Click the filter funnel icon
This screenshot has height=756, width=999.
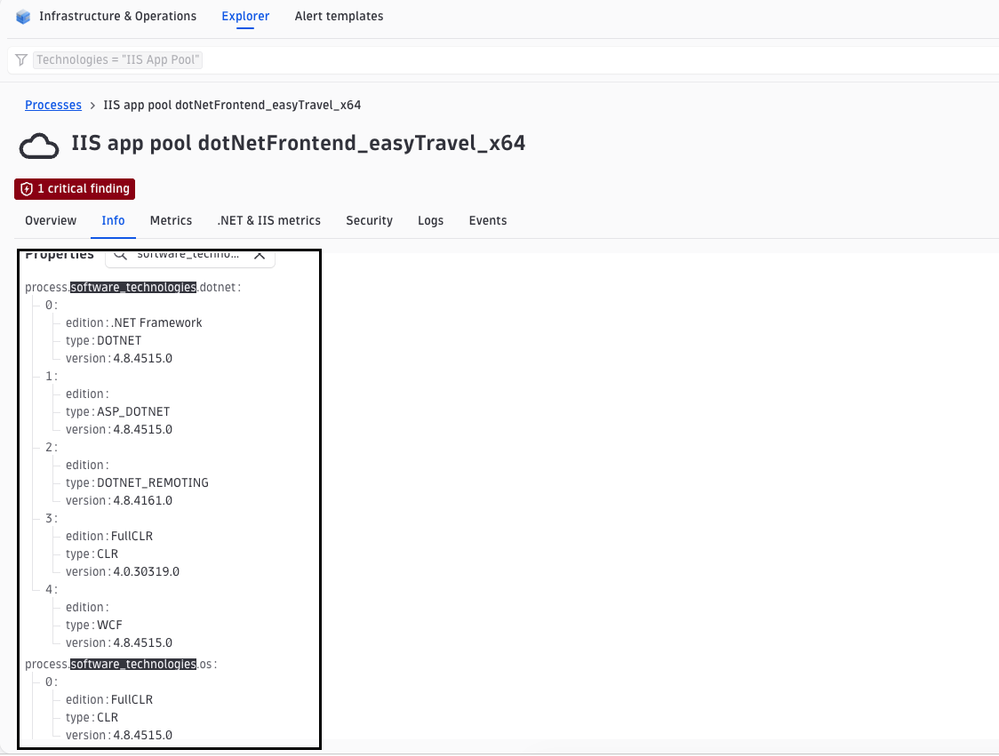click(21, 60)
